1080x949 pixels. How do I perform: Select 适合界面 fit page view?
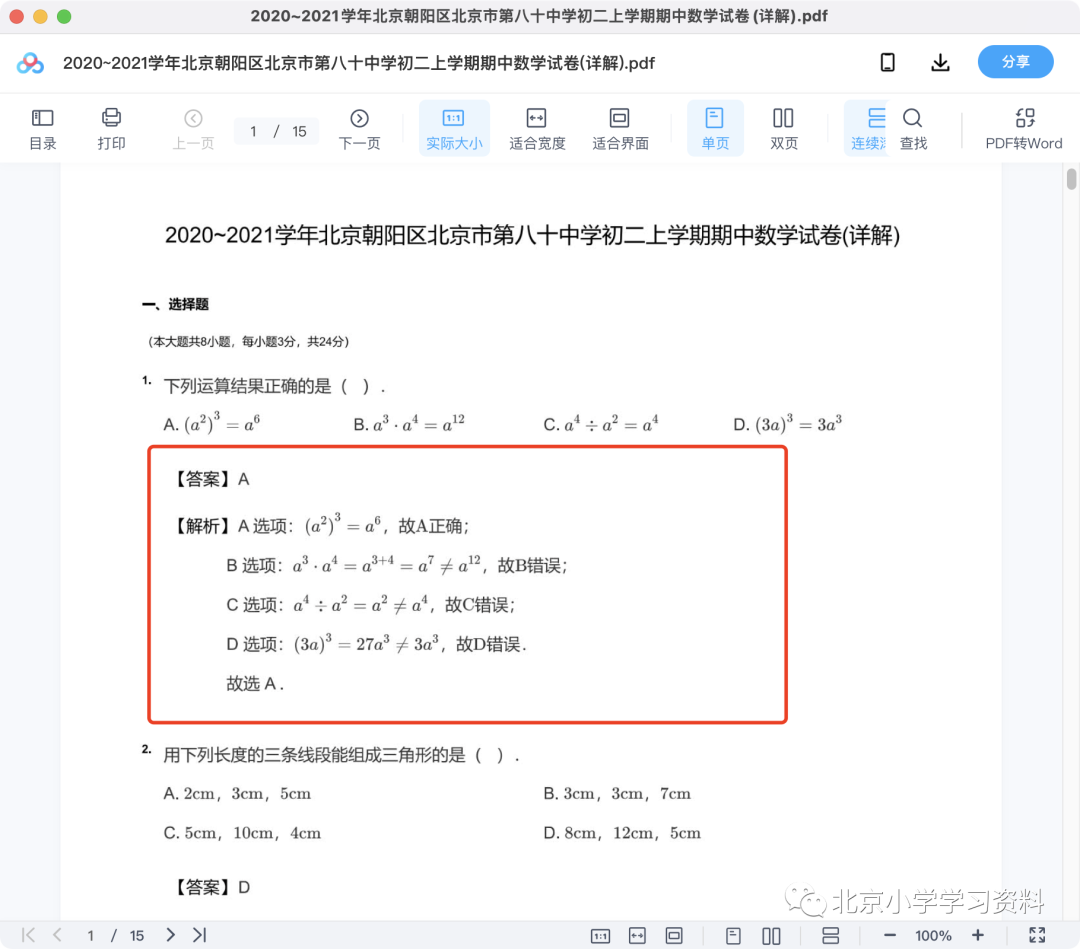620,129
